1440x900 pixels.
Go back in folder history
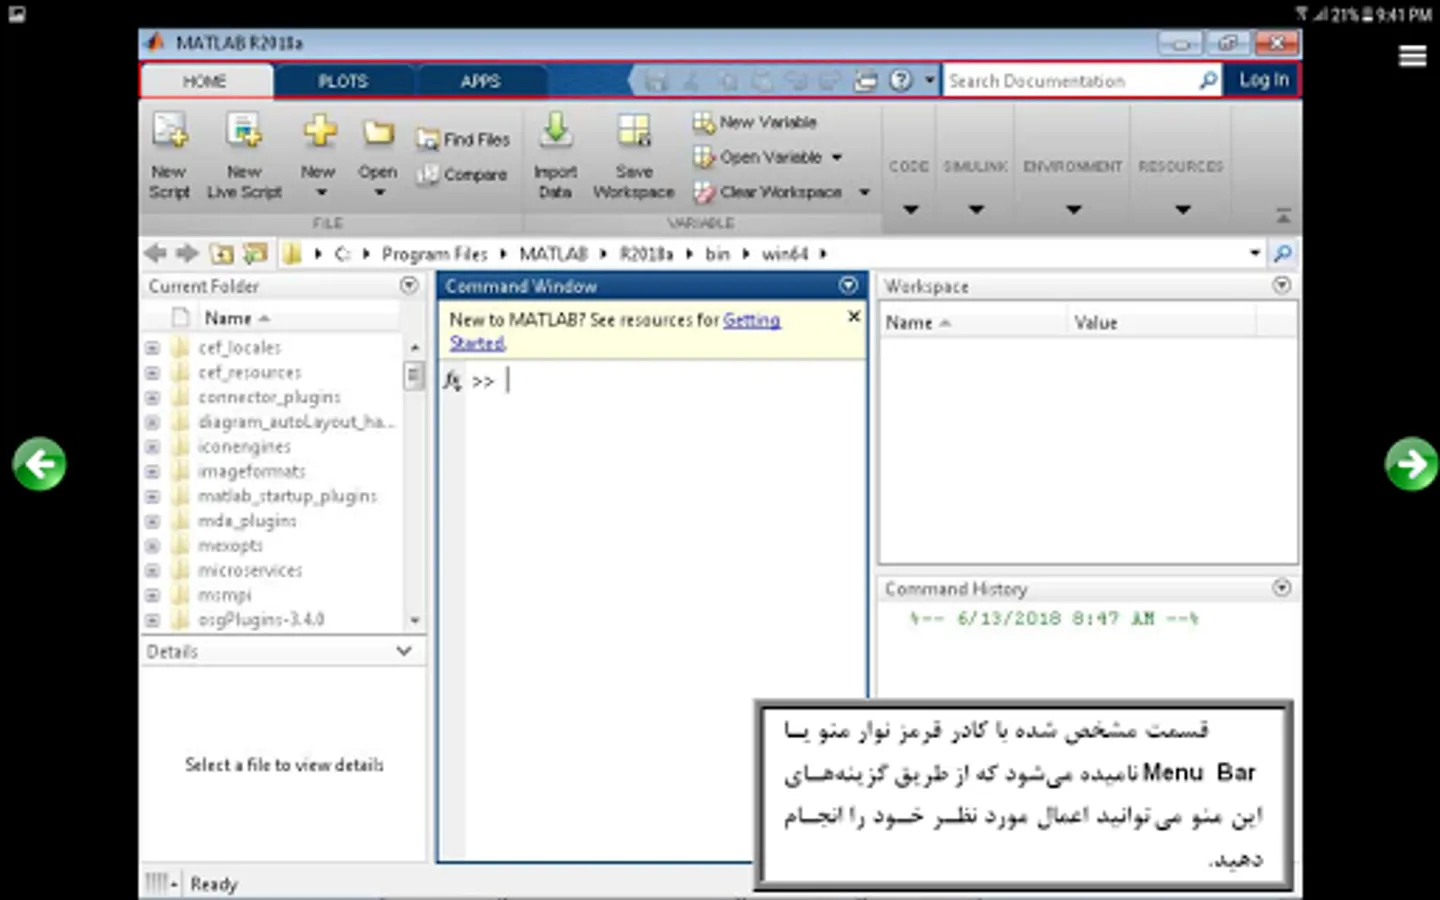tap(155, 254)
